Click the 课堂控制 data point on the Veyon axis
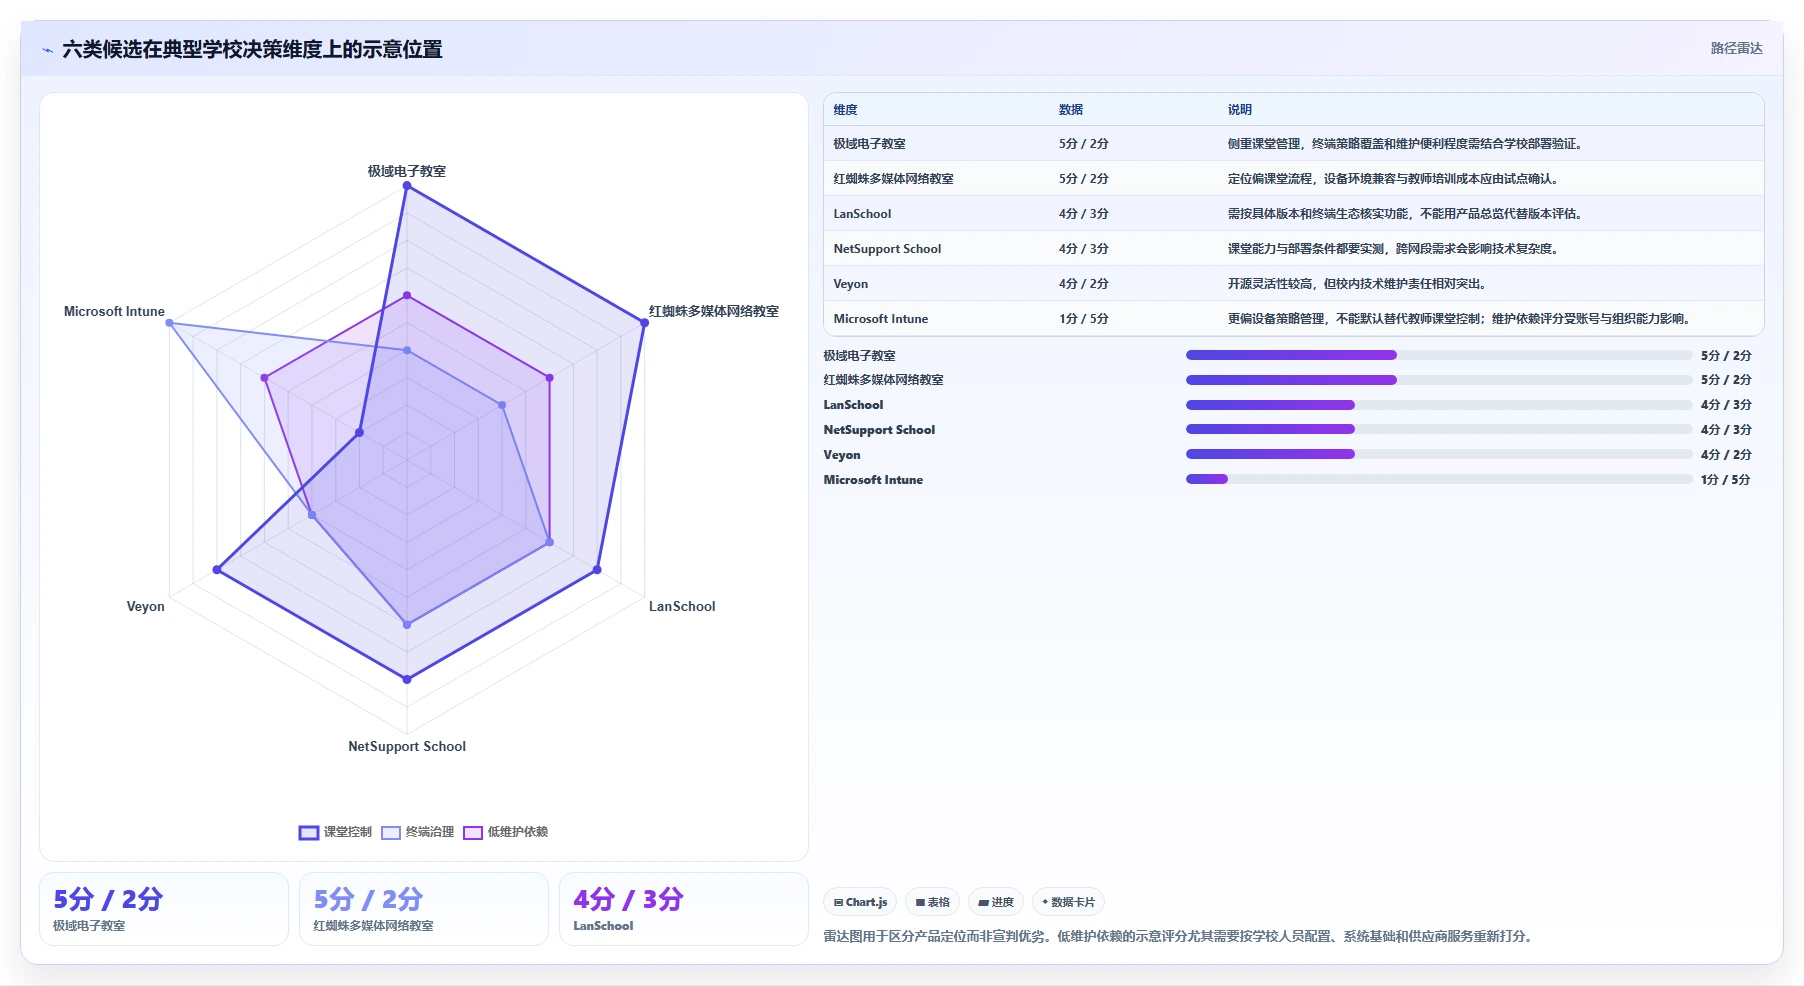 (x=217, y=570)
